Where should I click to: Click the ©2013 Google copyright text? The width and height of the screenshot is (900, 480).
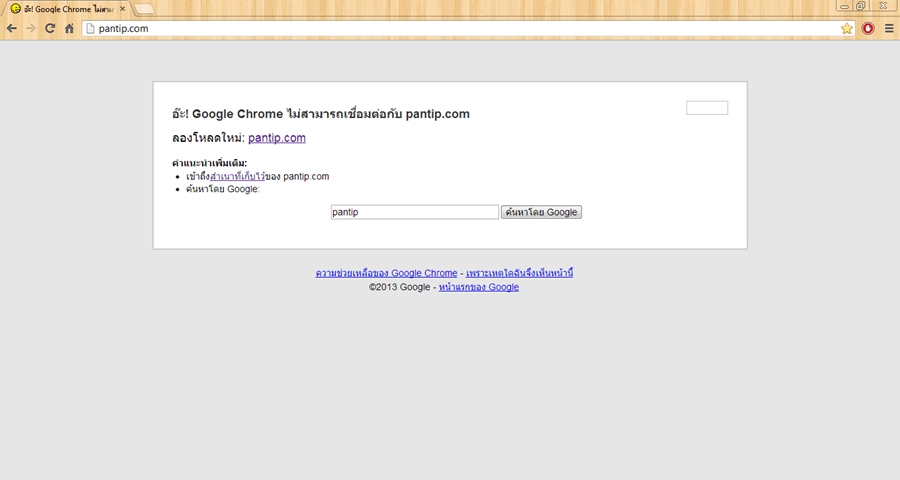click(x=399, y=287)
